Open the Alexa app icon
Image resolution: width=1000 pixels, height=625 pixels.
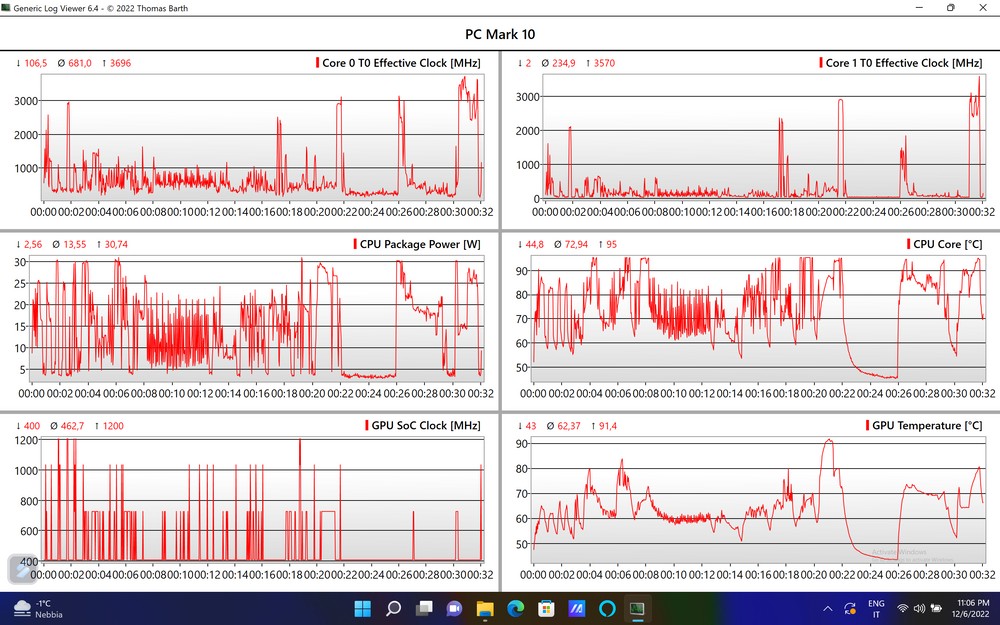pyautogui.click(x=607, y=608)
